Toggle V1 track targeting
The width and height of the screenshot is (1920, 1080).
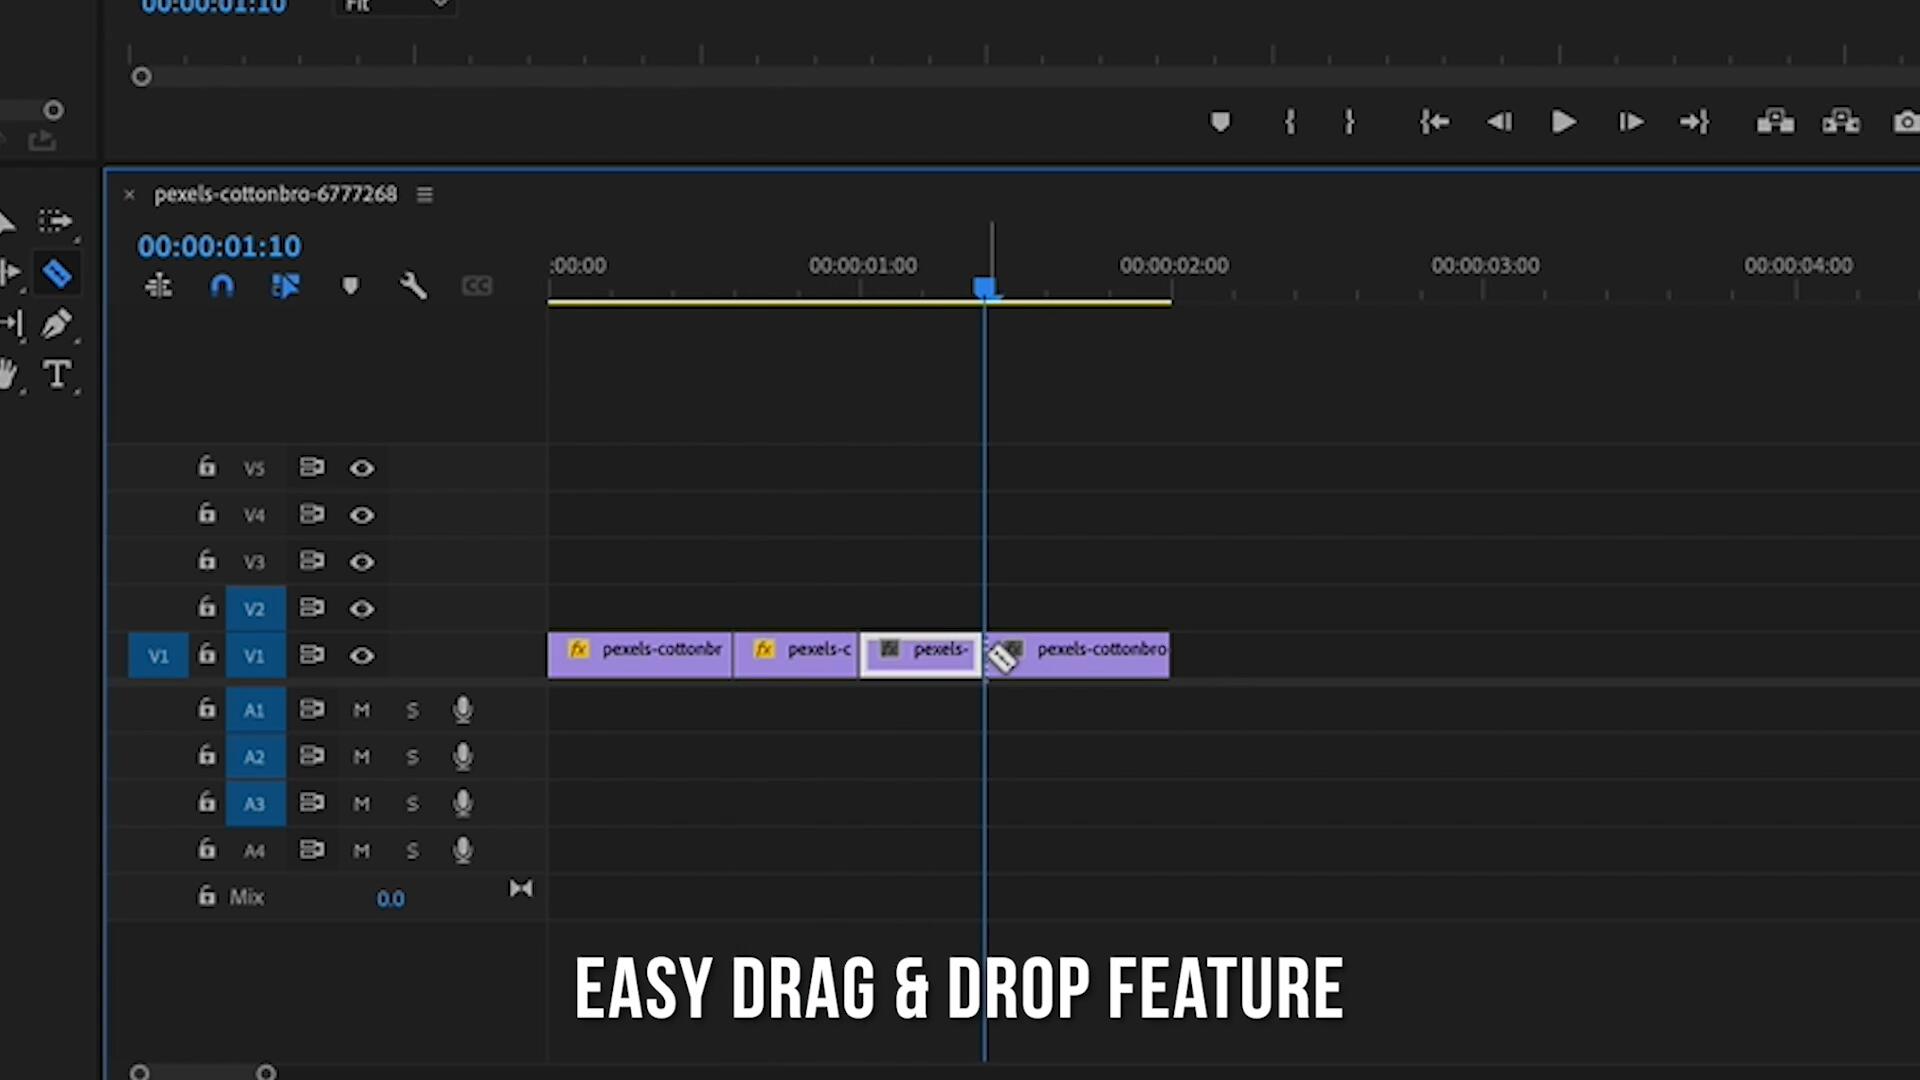tap(255, 655)
